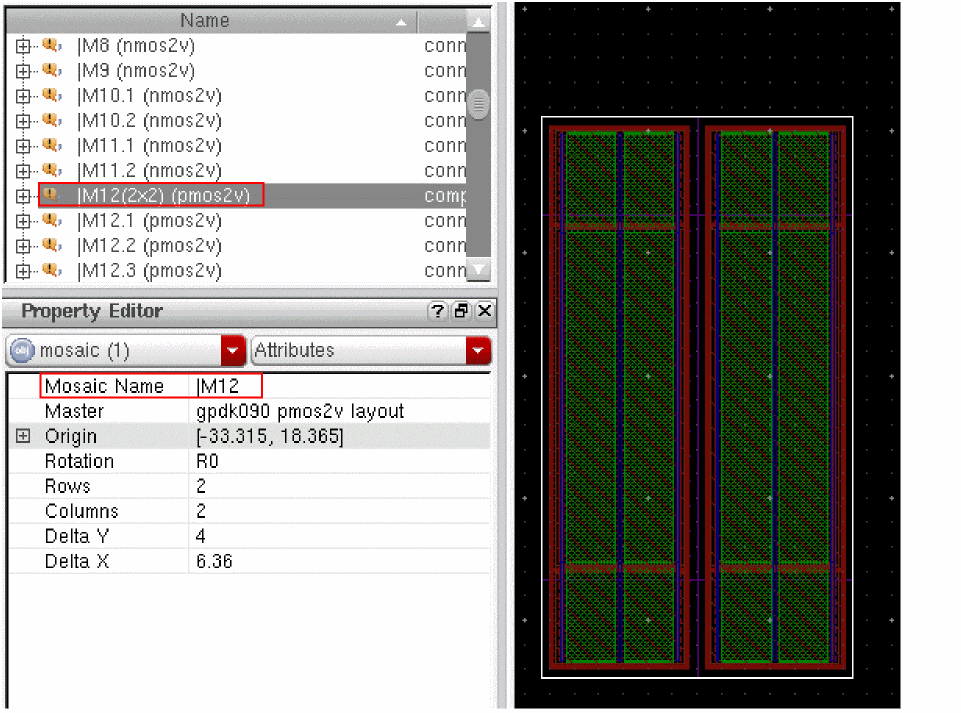Viewport: 961px width, 713px height.
Task: Click the Property Editor help question mark icon
Action: pos(437,312)
